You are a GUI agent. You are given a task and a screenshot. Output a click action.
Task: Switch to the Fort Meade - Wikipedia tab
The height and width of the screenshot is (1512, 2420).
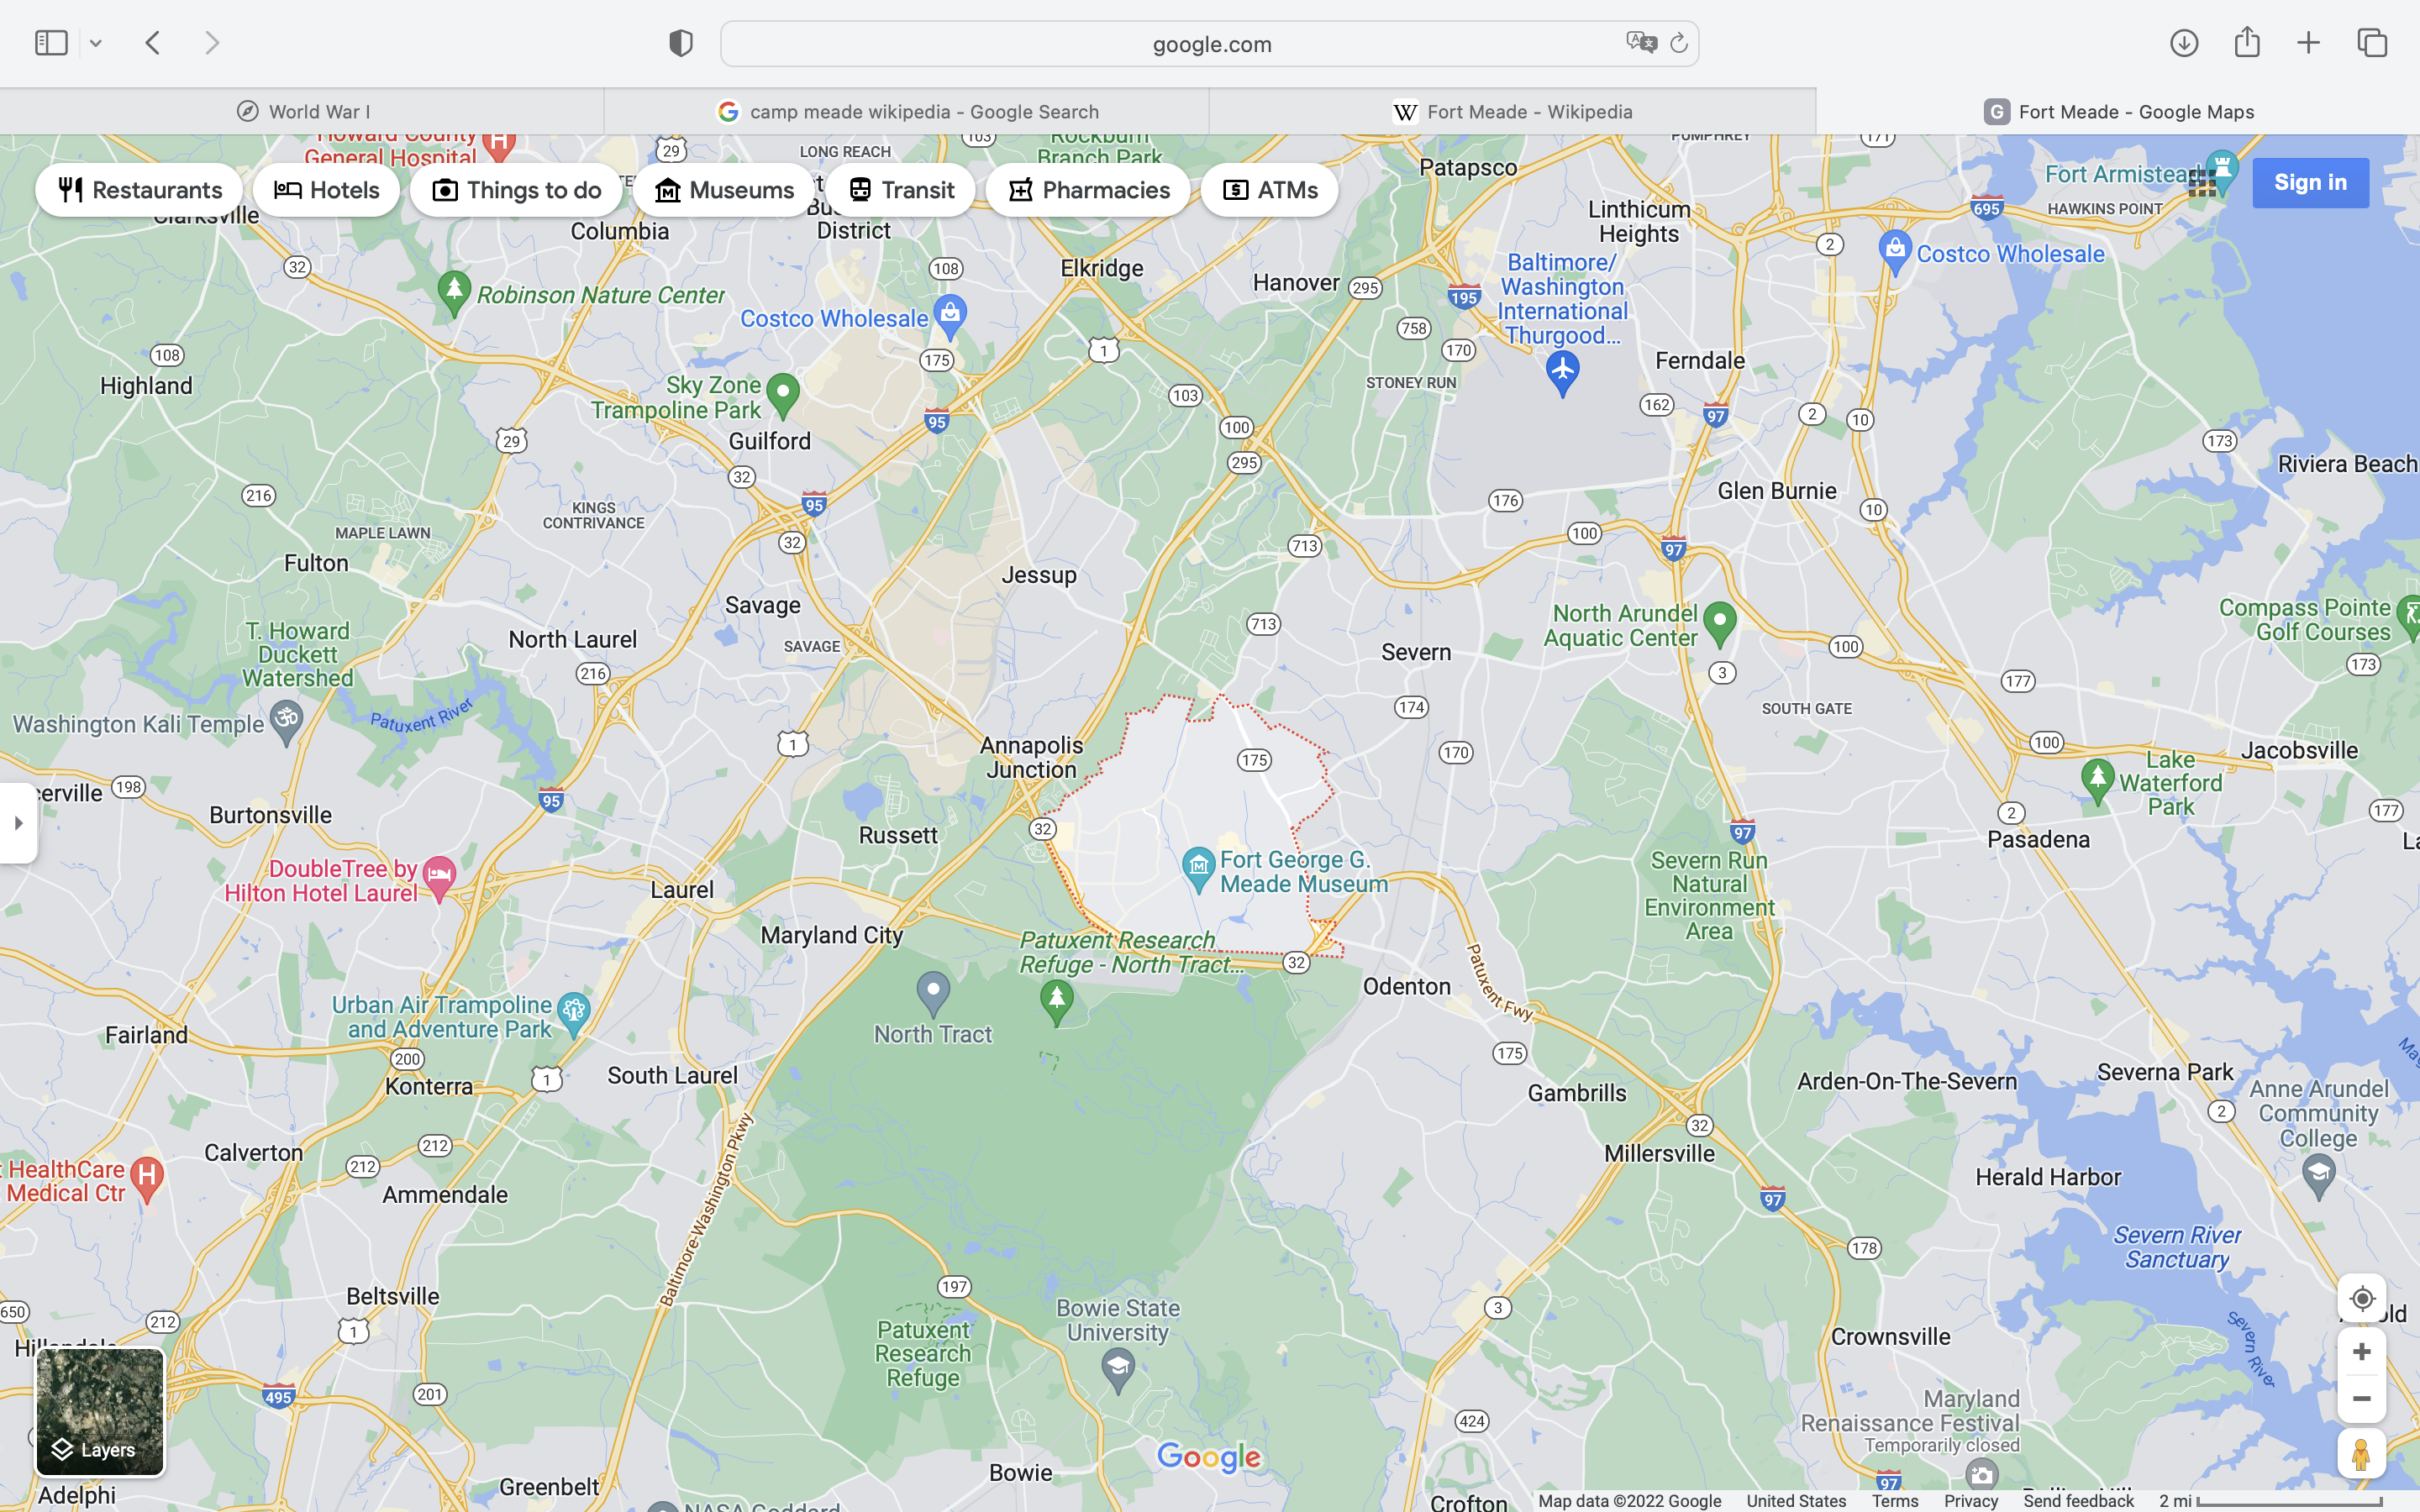1512,112
